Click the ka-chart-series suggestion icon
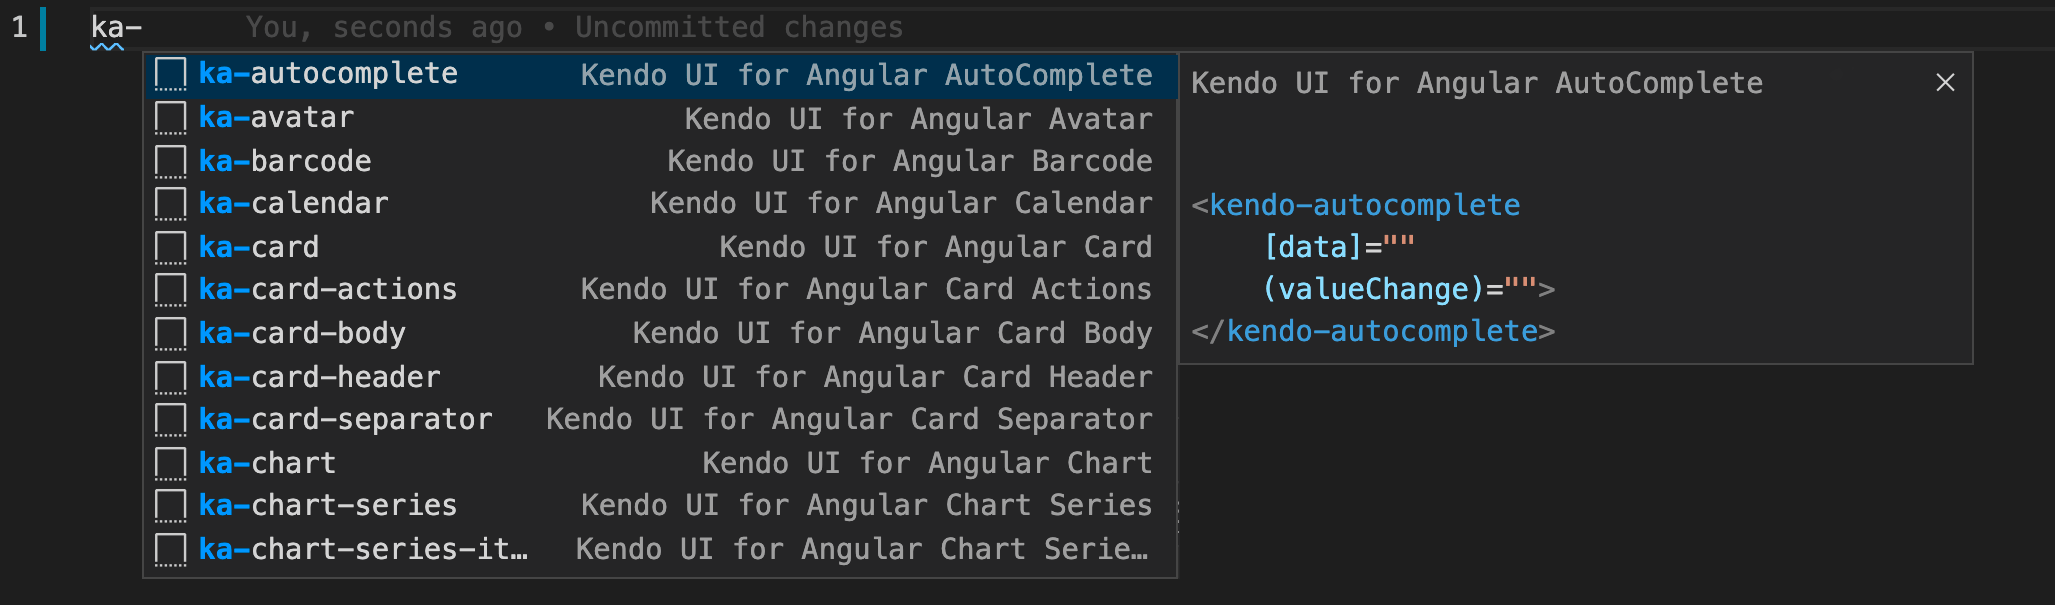 point(170,505)
